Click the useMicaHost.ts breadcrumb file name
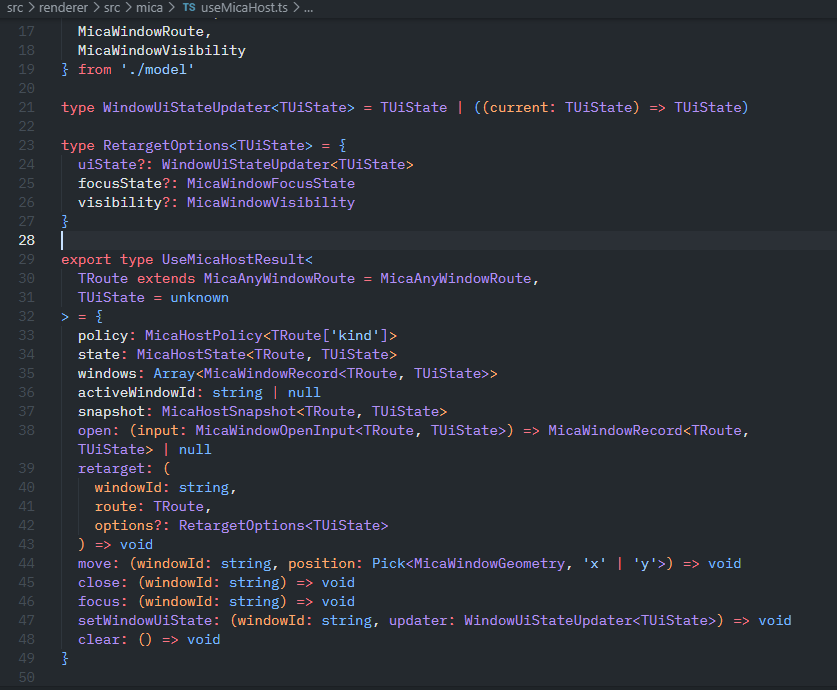The height and width of the screenshot is (690, 837). coord(244,7)
